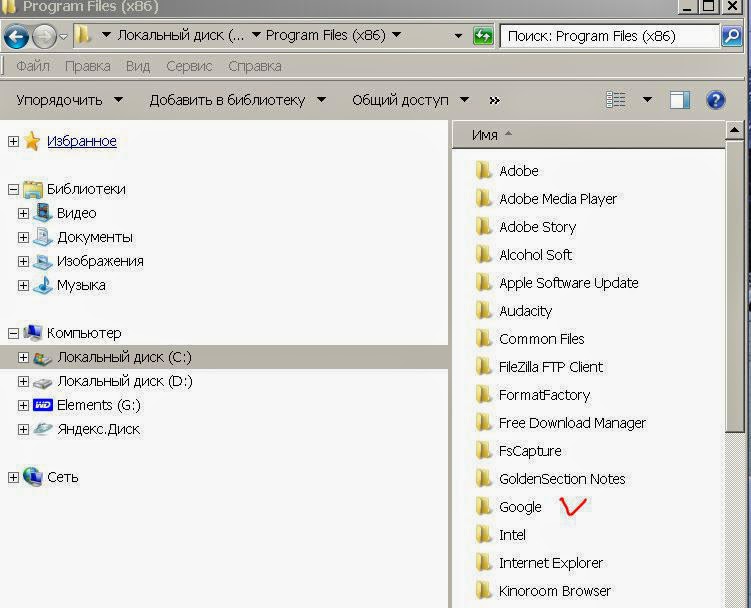Expand the Избранное tree node
Image resolution: width=751 pixels, height=608 pixels.
13,141
